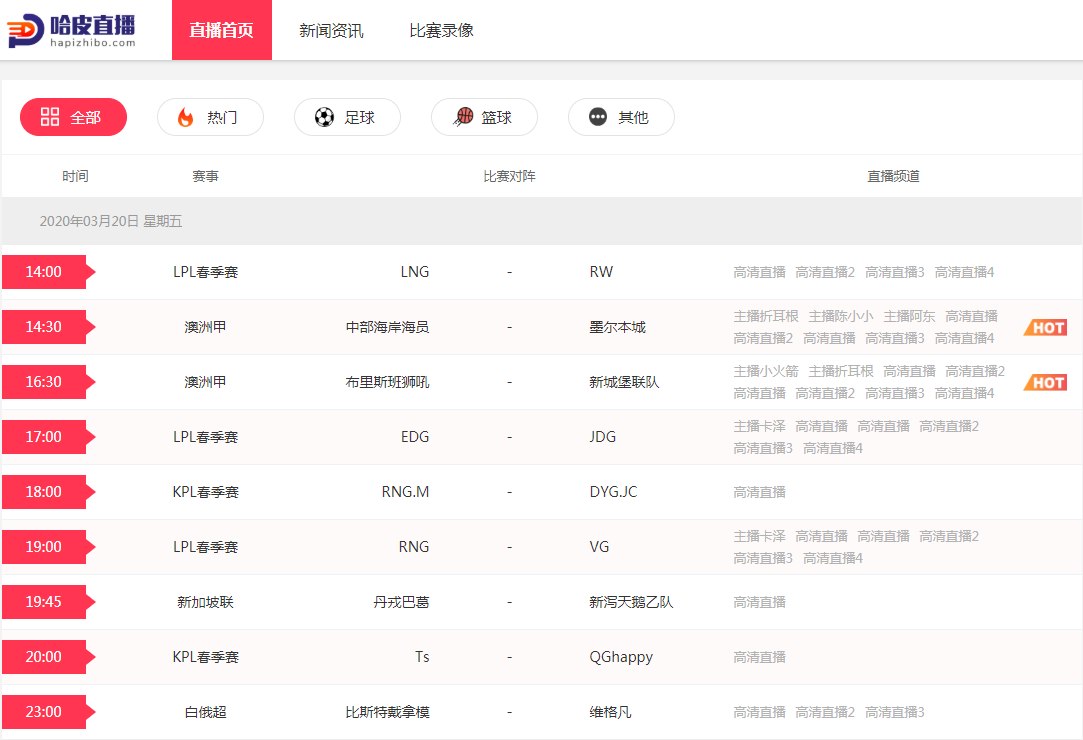Viewport: 1083px width, 740px height.
Task: Open 高清直播3 for 比斯特戴拿模 match
Action: click(894, 712)
